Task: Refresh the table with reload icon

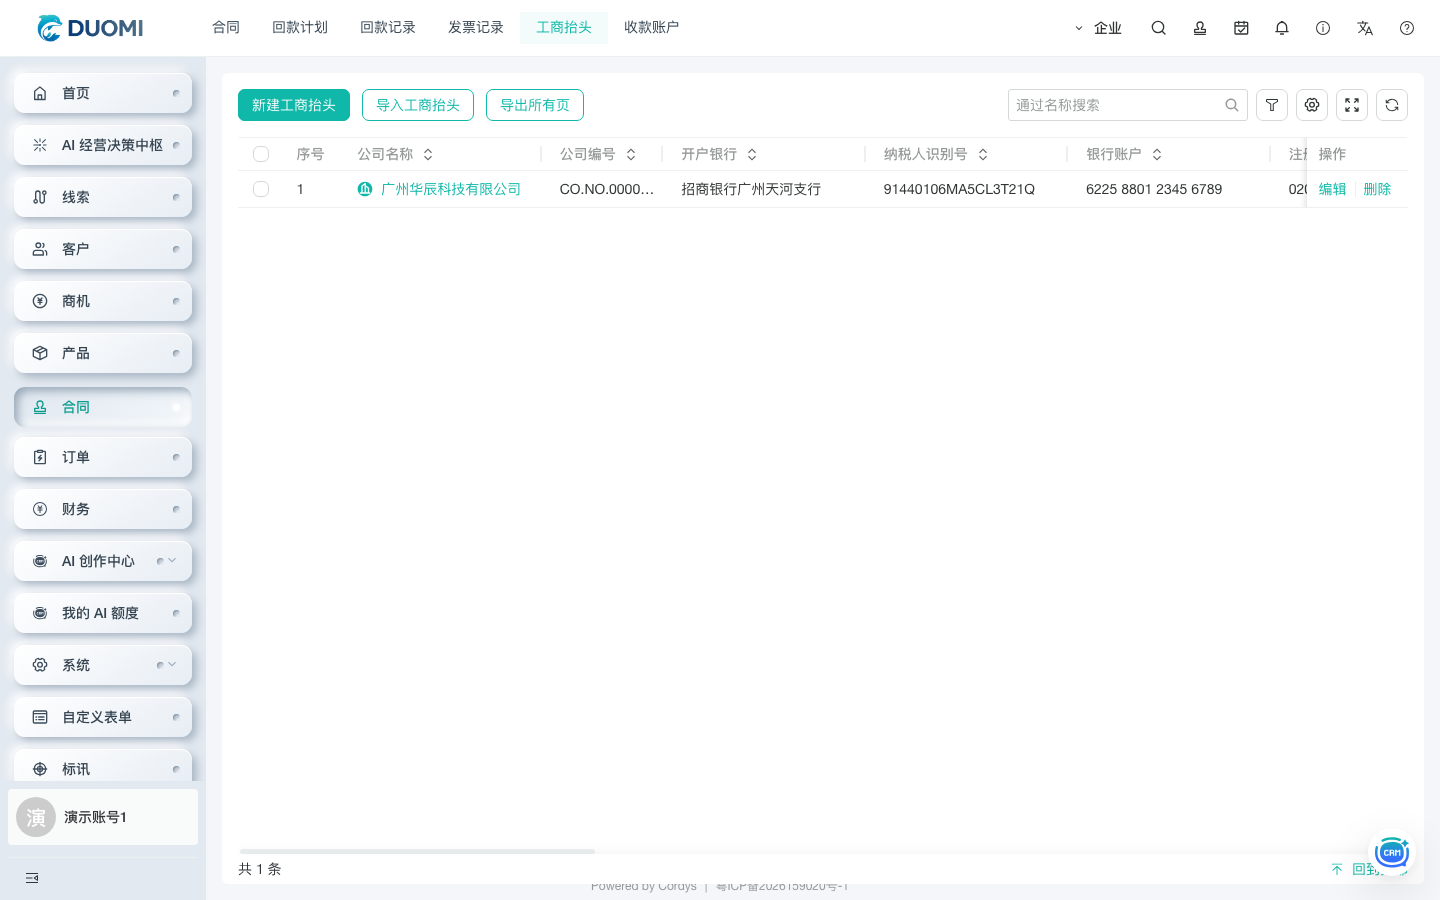Action: pos(1392,105)
